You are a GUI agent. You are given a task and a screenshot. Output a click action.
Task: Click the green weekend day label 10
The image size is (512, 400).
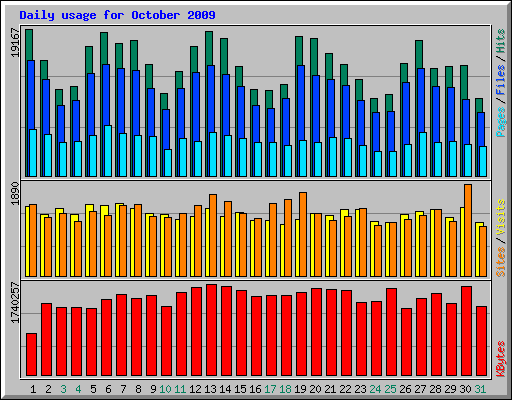click(x=165, y=389)
